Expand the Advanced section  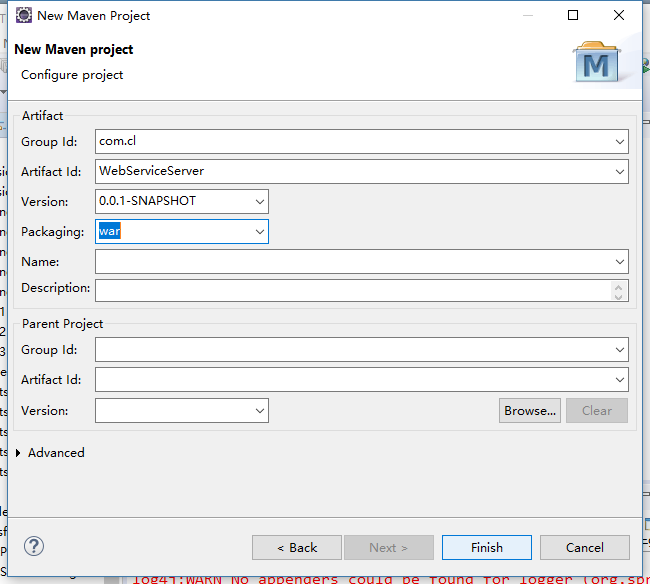point(18,453)
